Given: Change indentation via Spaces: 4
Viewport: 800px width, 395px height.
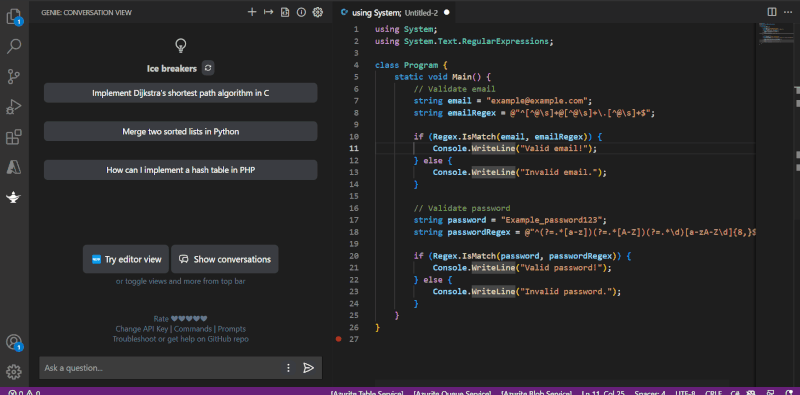Looking at the screenshot, I should click(650, 393).
